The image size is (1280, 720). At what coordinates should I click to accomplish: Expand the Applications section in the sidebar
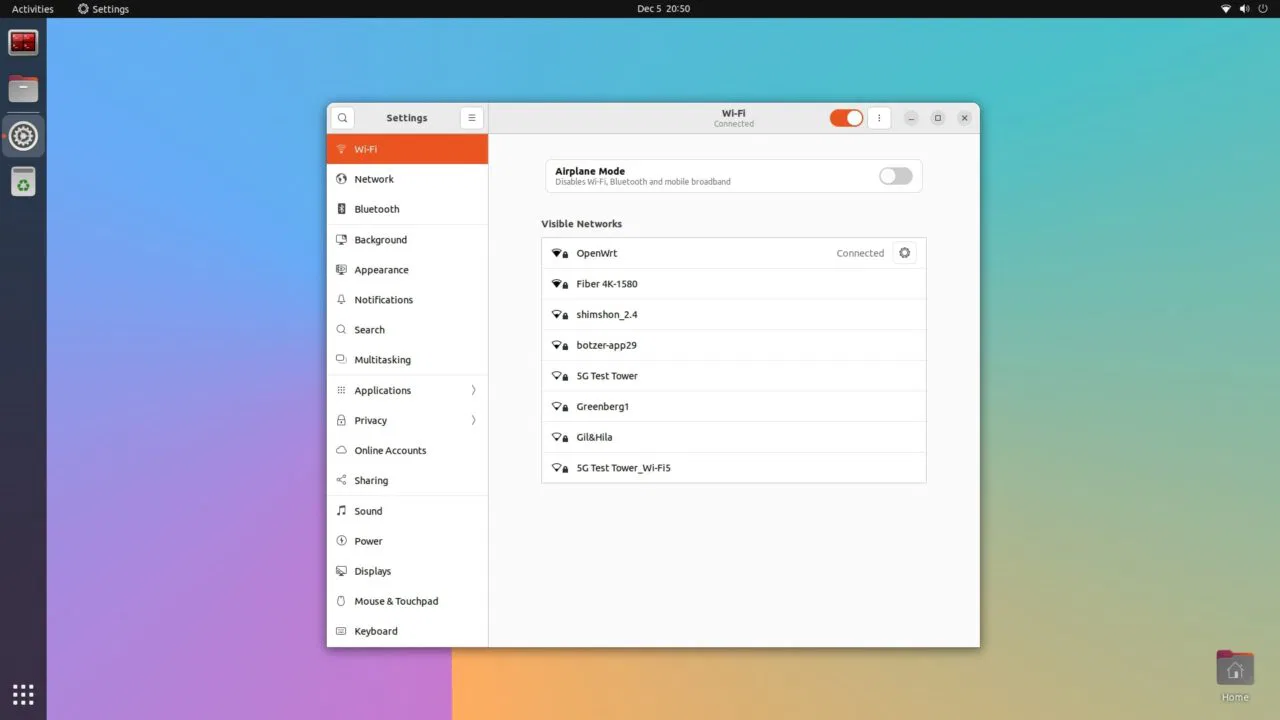click(x=475, y=390)
